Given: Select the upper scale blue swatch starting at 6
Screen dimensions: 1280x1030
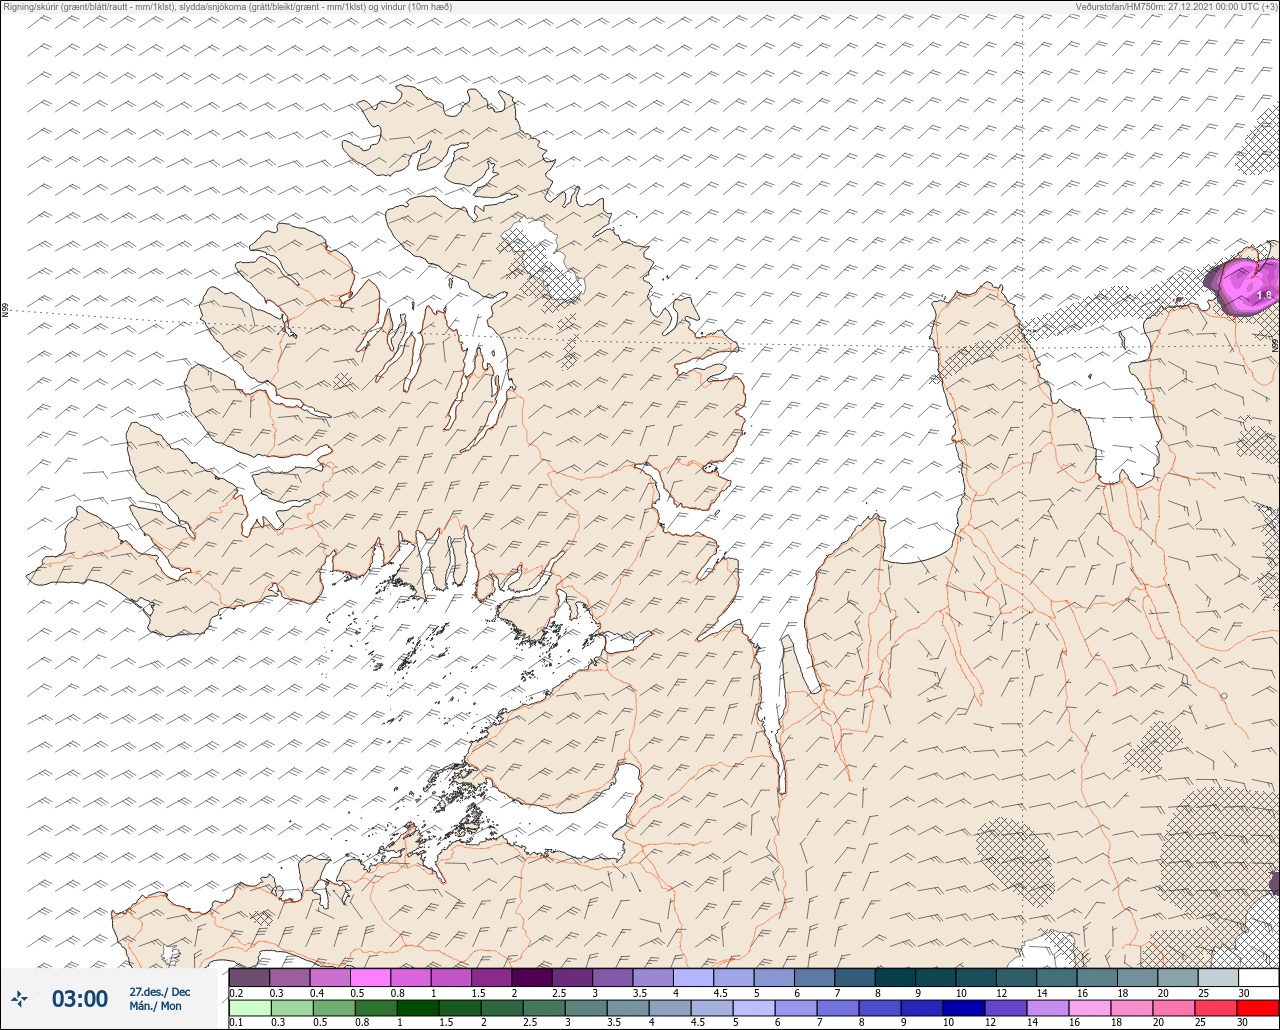Looking at the screenshot, I should 814,977.
